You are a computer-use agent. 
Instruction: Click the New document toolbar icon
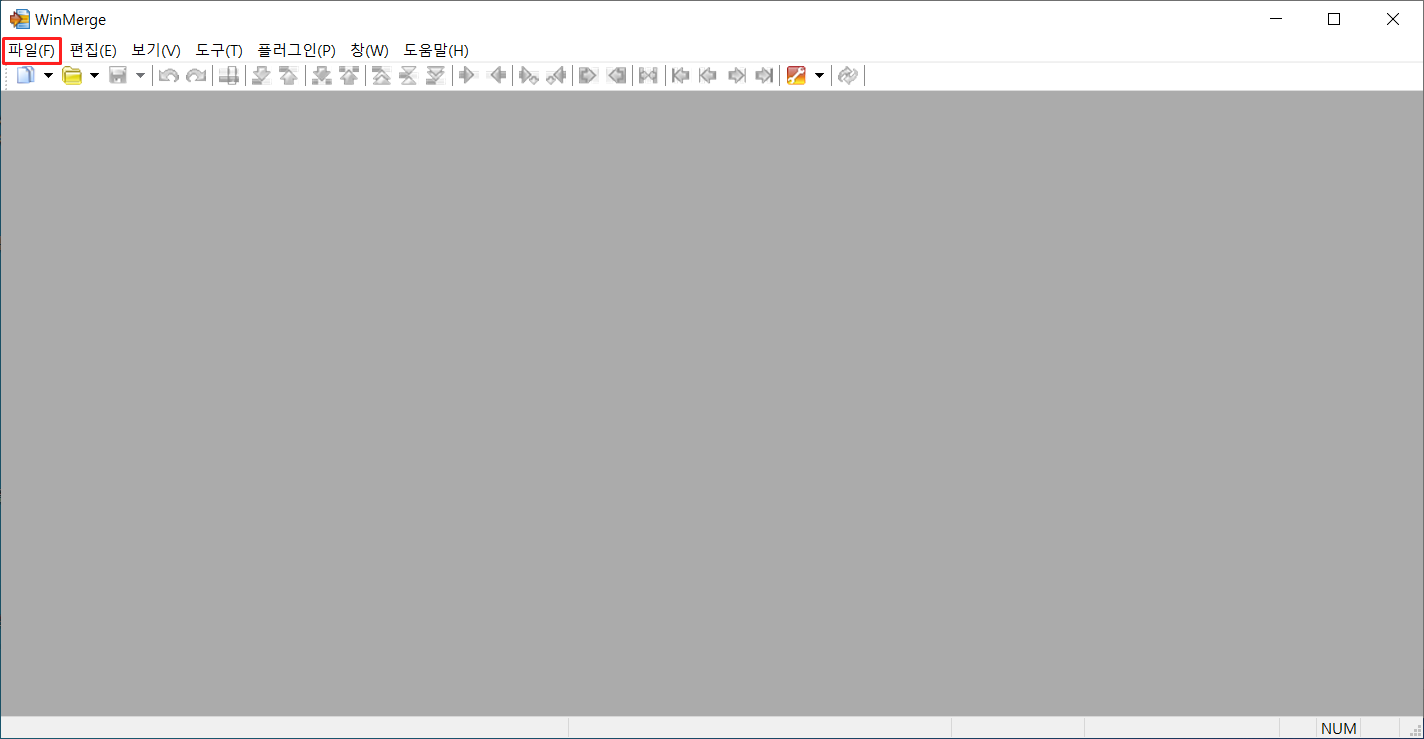click(x=25, y=75)
